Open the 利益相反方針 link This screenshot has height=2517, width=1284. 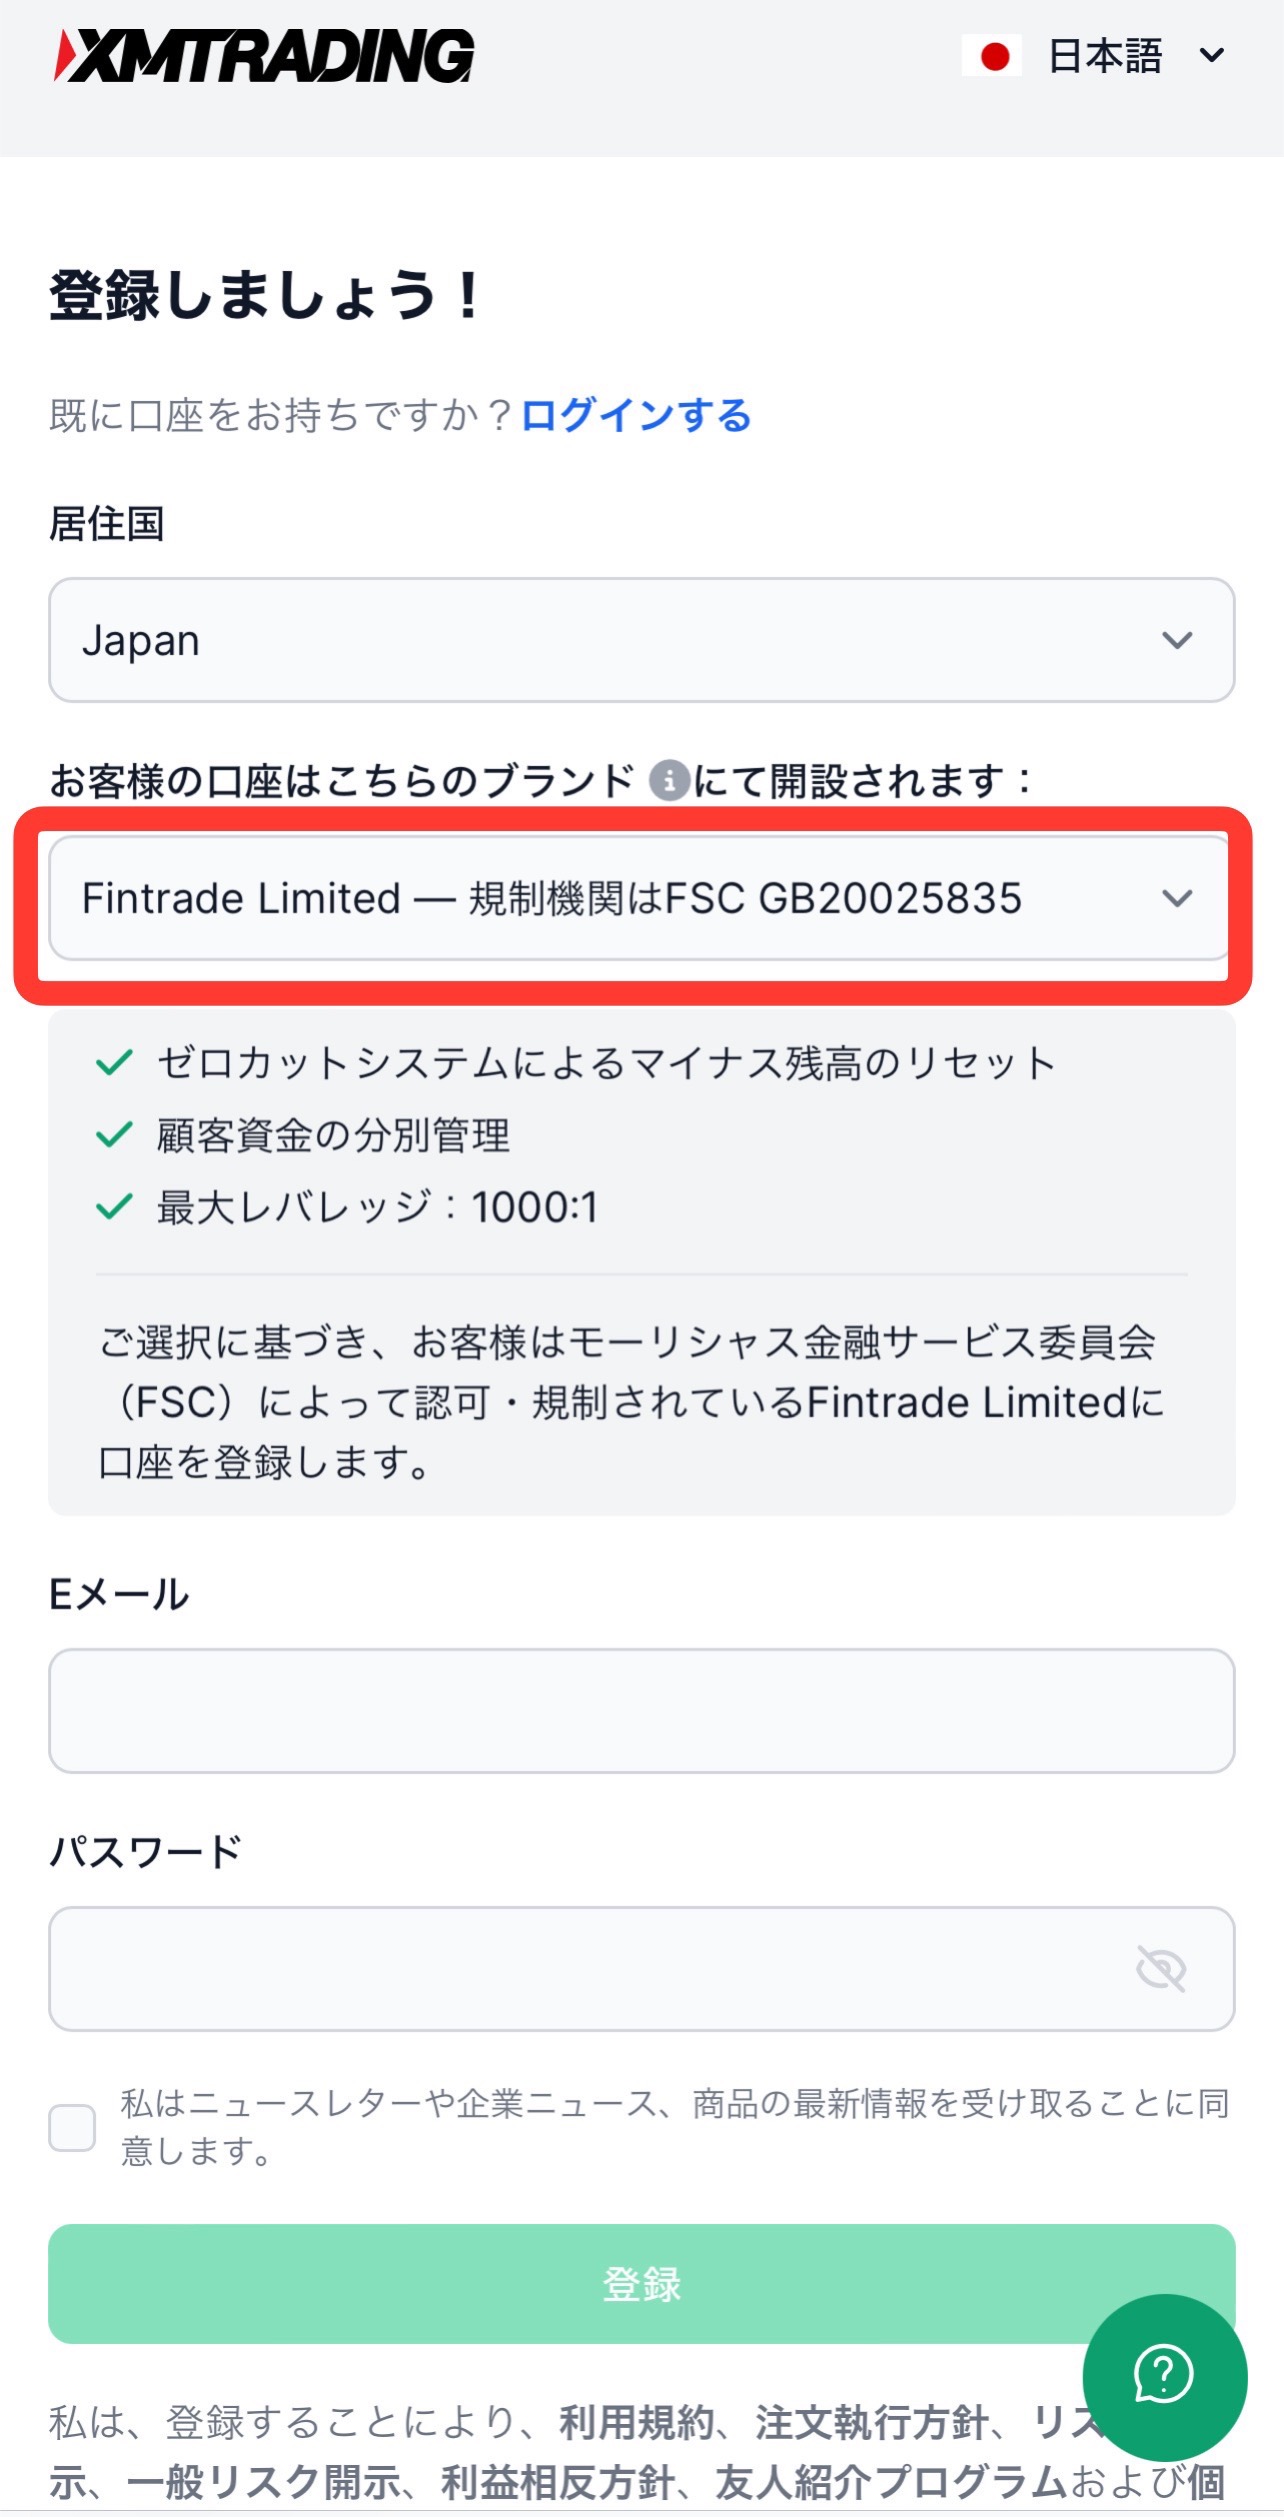tap(558, 2483)
